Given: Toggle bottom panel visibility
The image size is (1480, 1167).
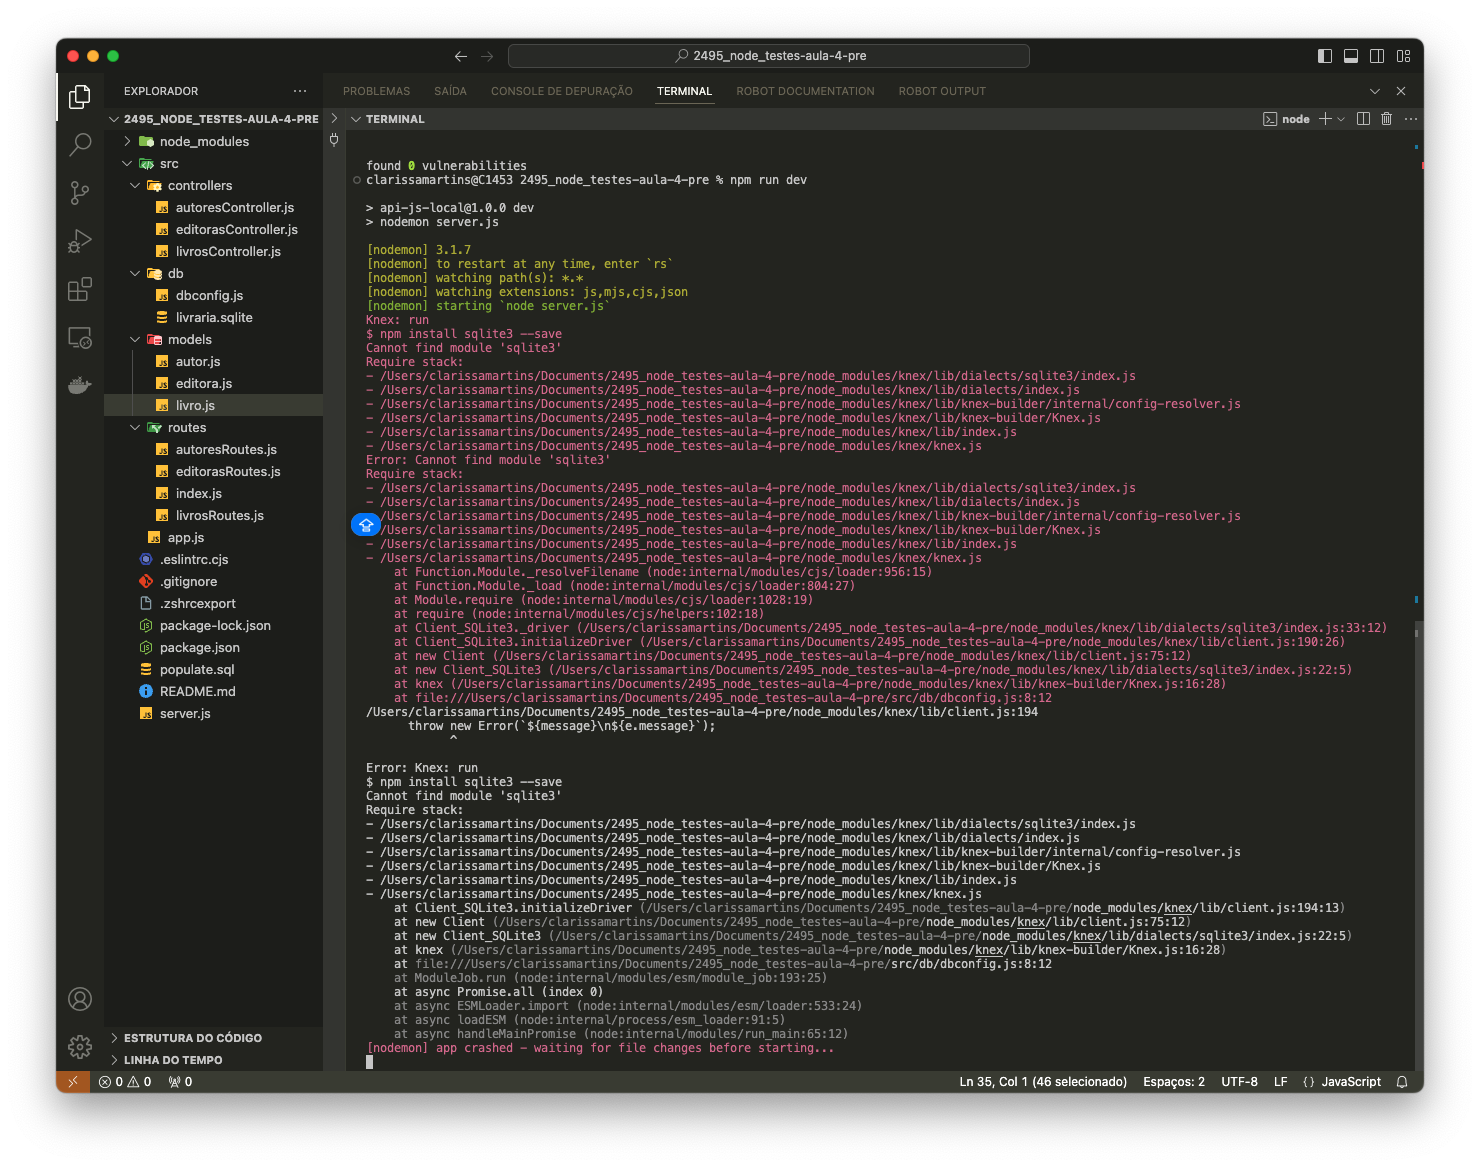Looking at the screenshot, I should tap(1351, 56).
